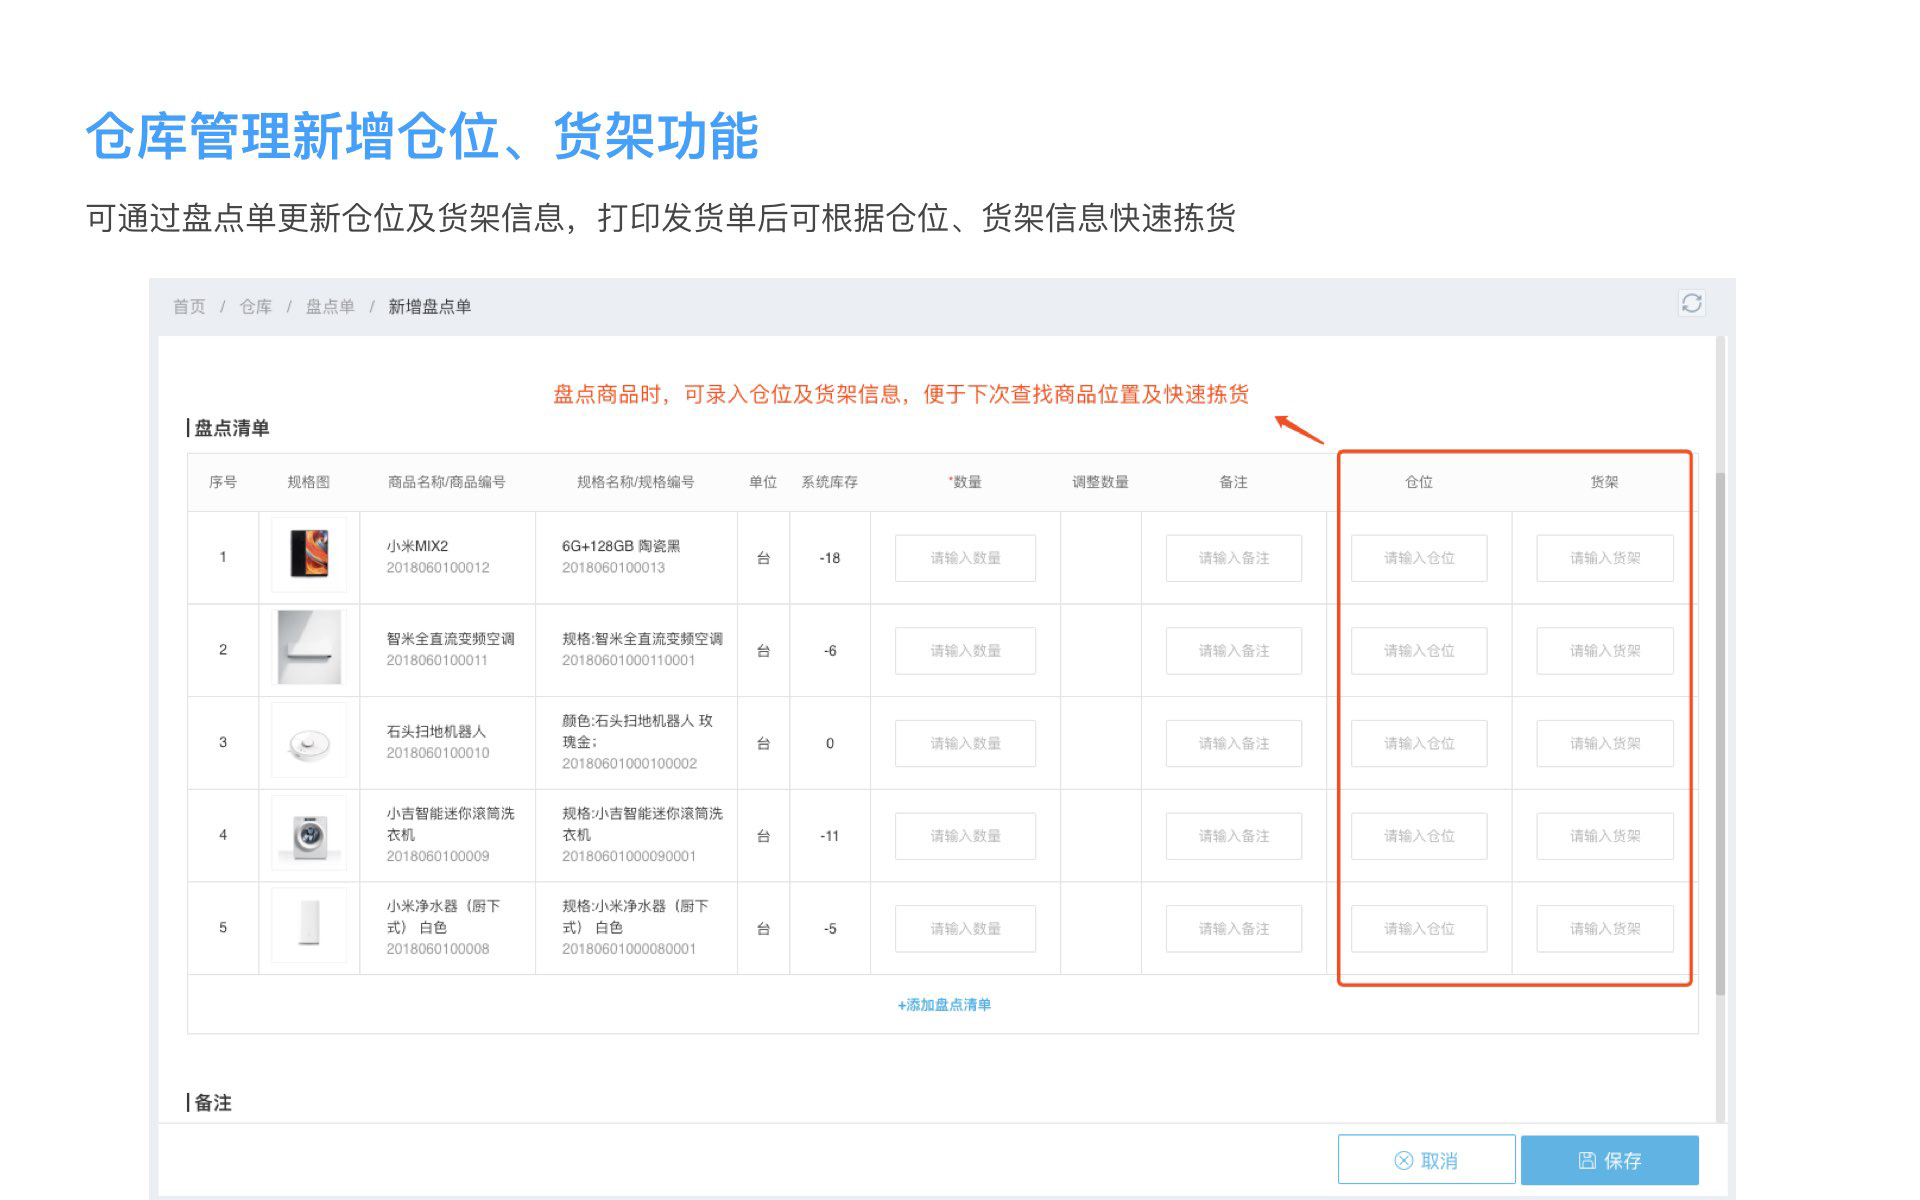Click the robot vacuum product thumbnail

[309, 742]
